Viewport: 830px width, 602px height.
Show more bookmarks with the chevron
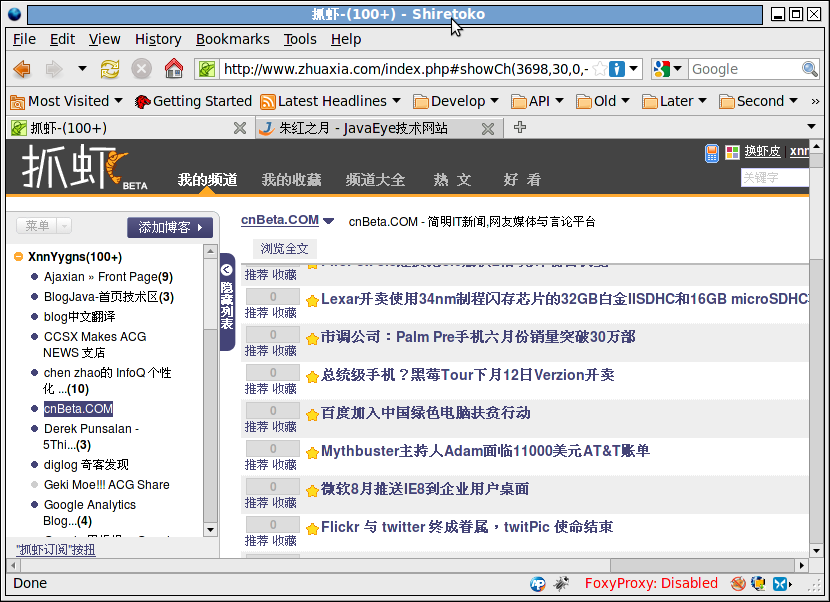click(815, 101)
